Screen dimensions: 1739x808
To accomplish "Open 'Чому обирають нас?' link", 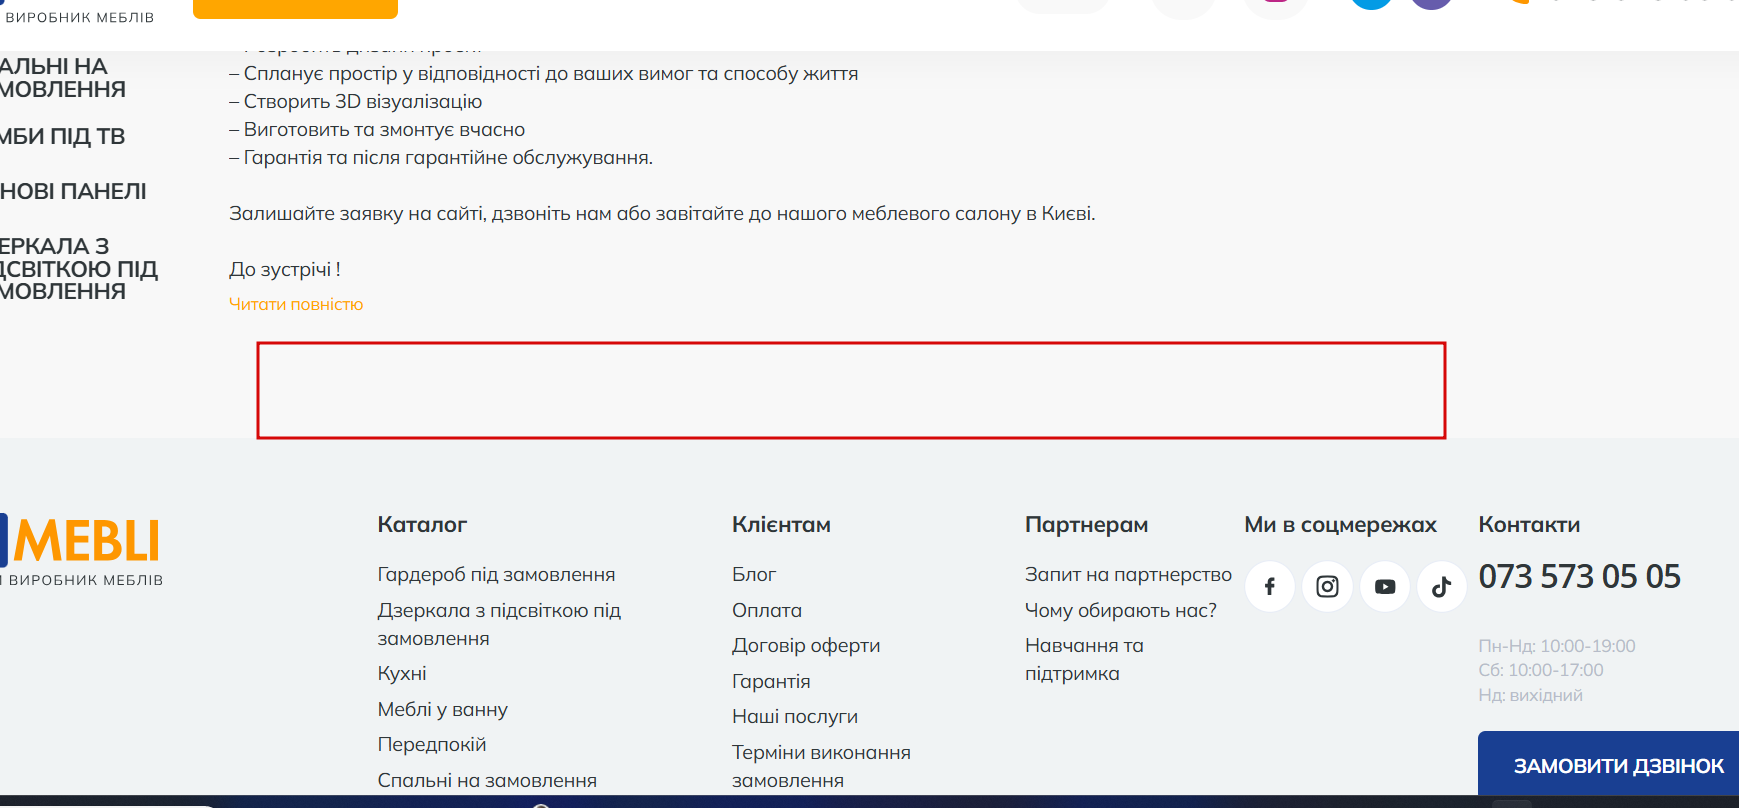I will (1121, 611).
